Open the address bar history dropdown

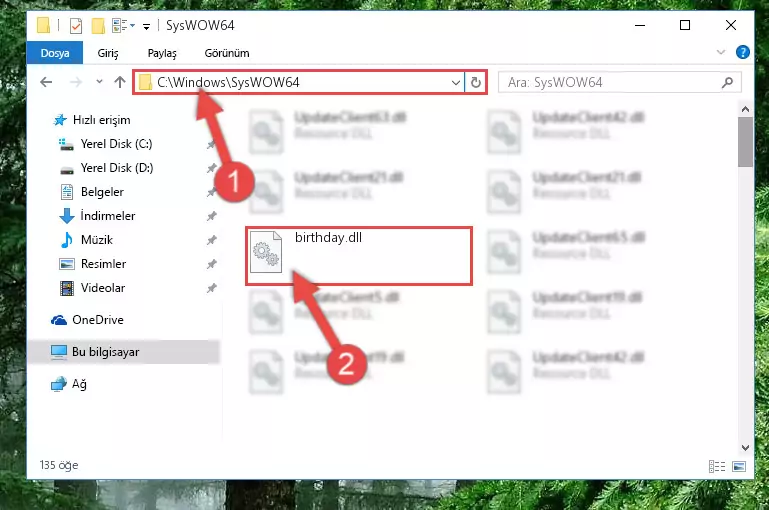point(456,82)
